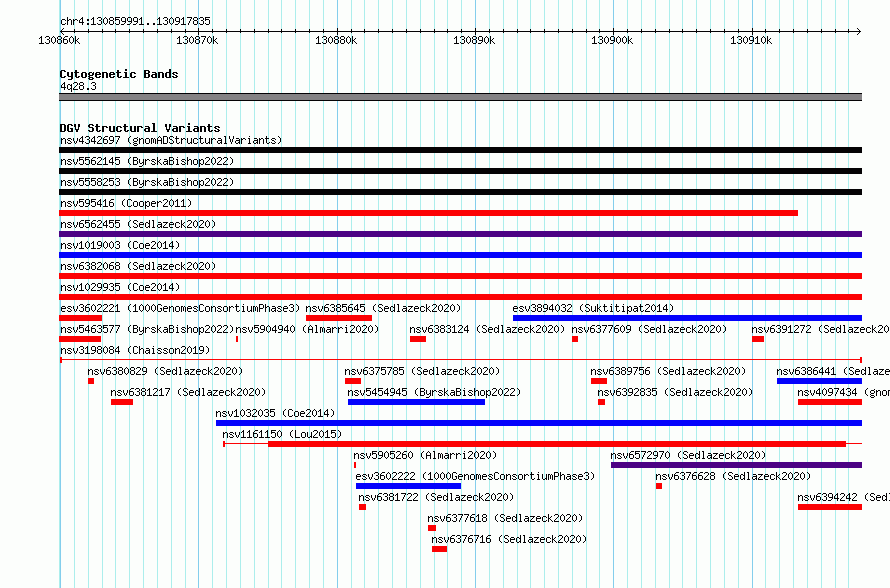
Task: Select the nsv6380829 Sedlazeck2020 label
Action: tap(165, 371)
